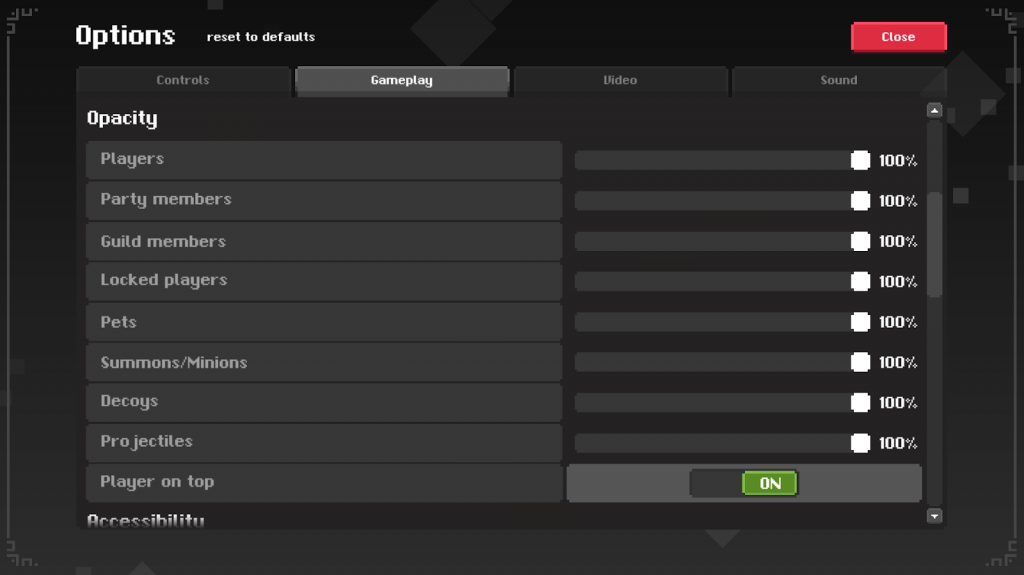Viewport: 1024px width, 575px height.
Task: Click the Decoys opacity slider handle
Action: 860,403
